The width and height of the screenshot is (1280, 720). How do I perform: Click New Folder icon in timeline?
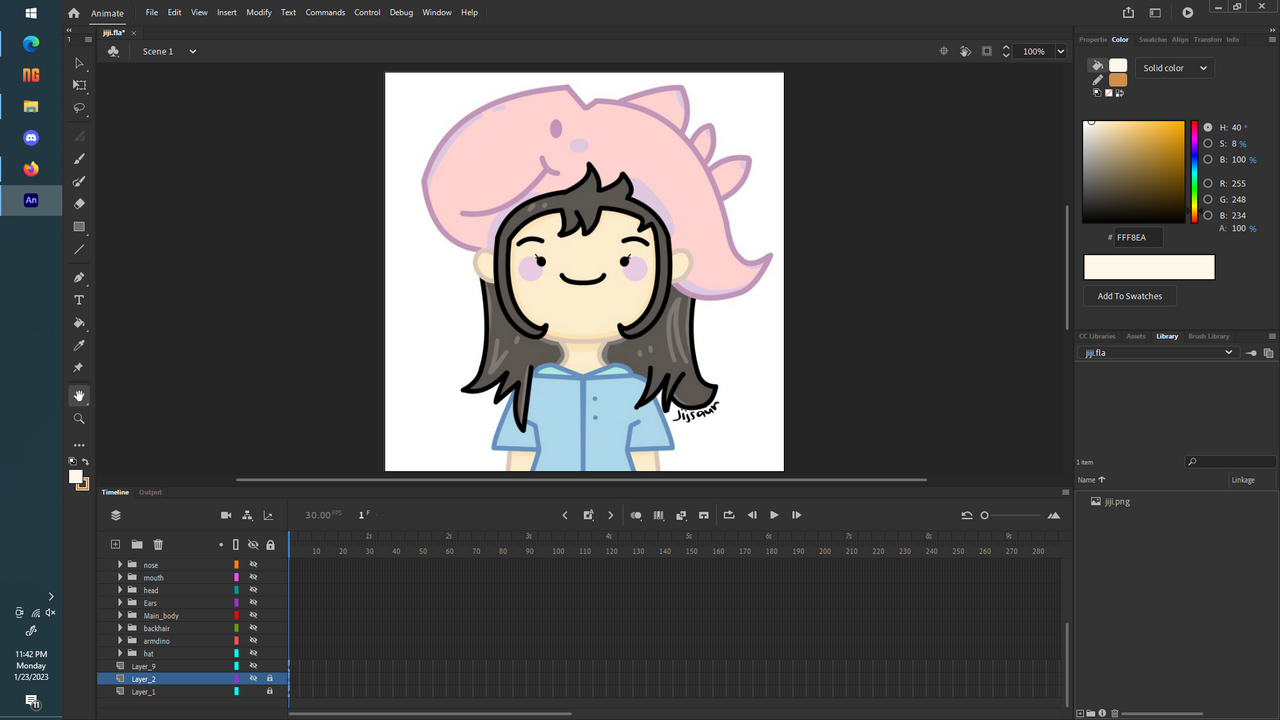coord(137,544)
